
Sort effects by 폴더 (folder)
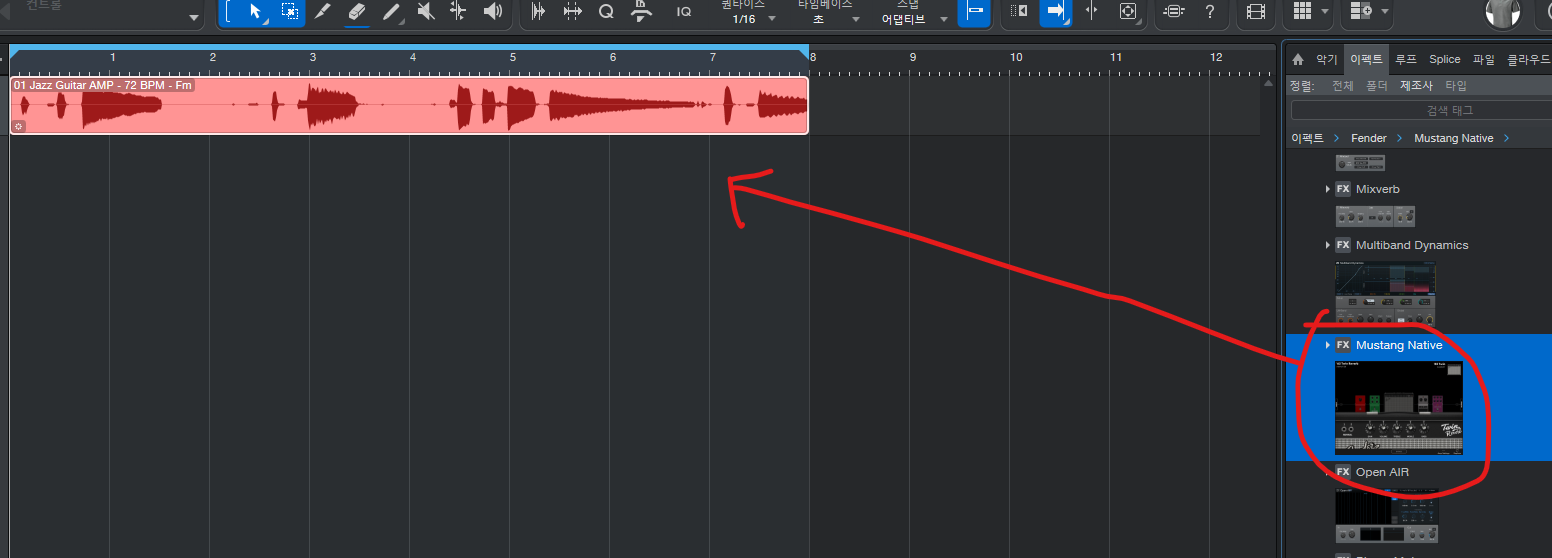(1377, 86)
